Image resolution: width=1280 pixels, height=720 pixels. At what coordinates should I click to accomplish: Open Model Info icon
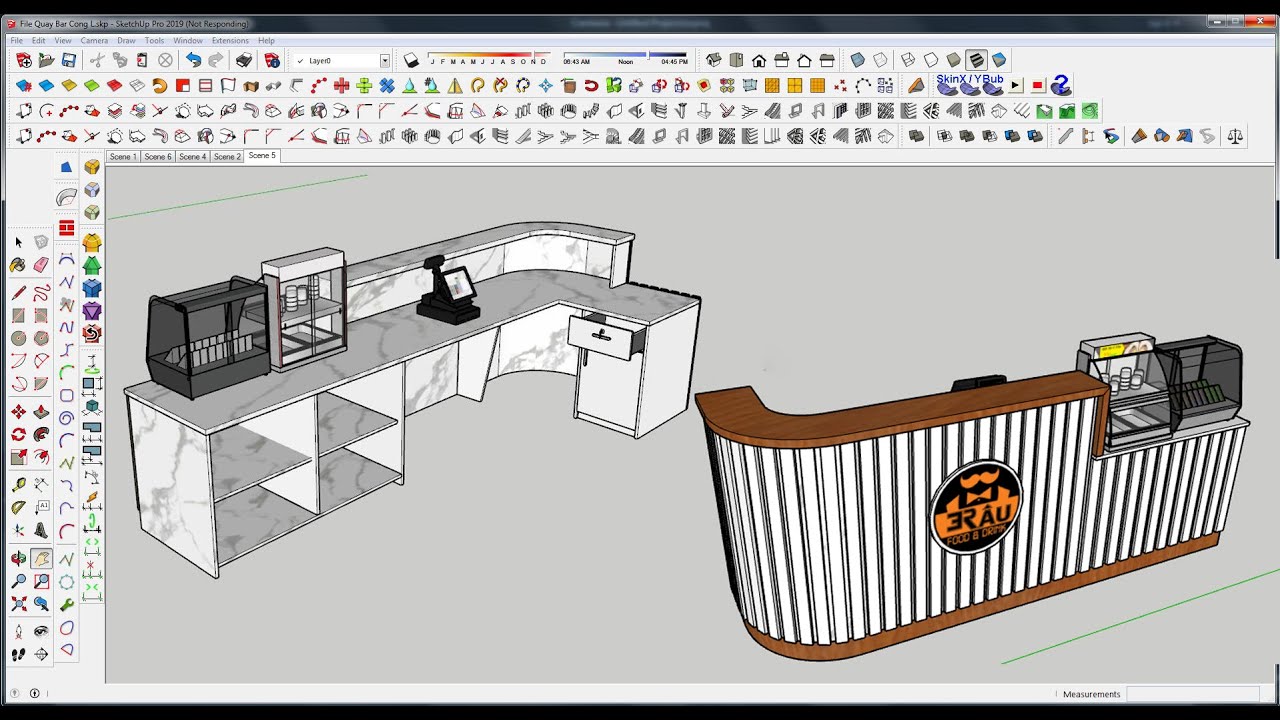coord(272,61)
